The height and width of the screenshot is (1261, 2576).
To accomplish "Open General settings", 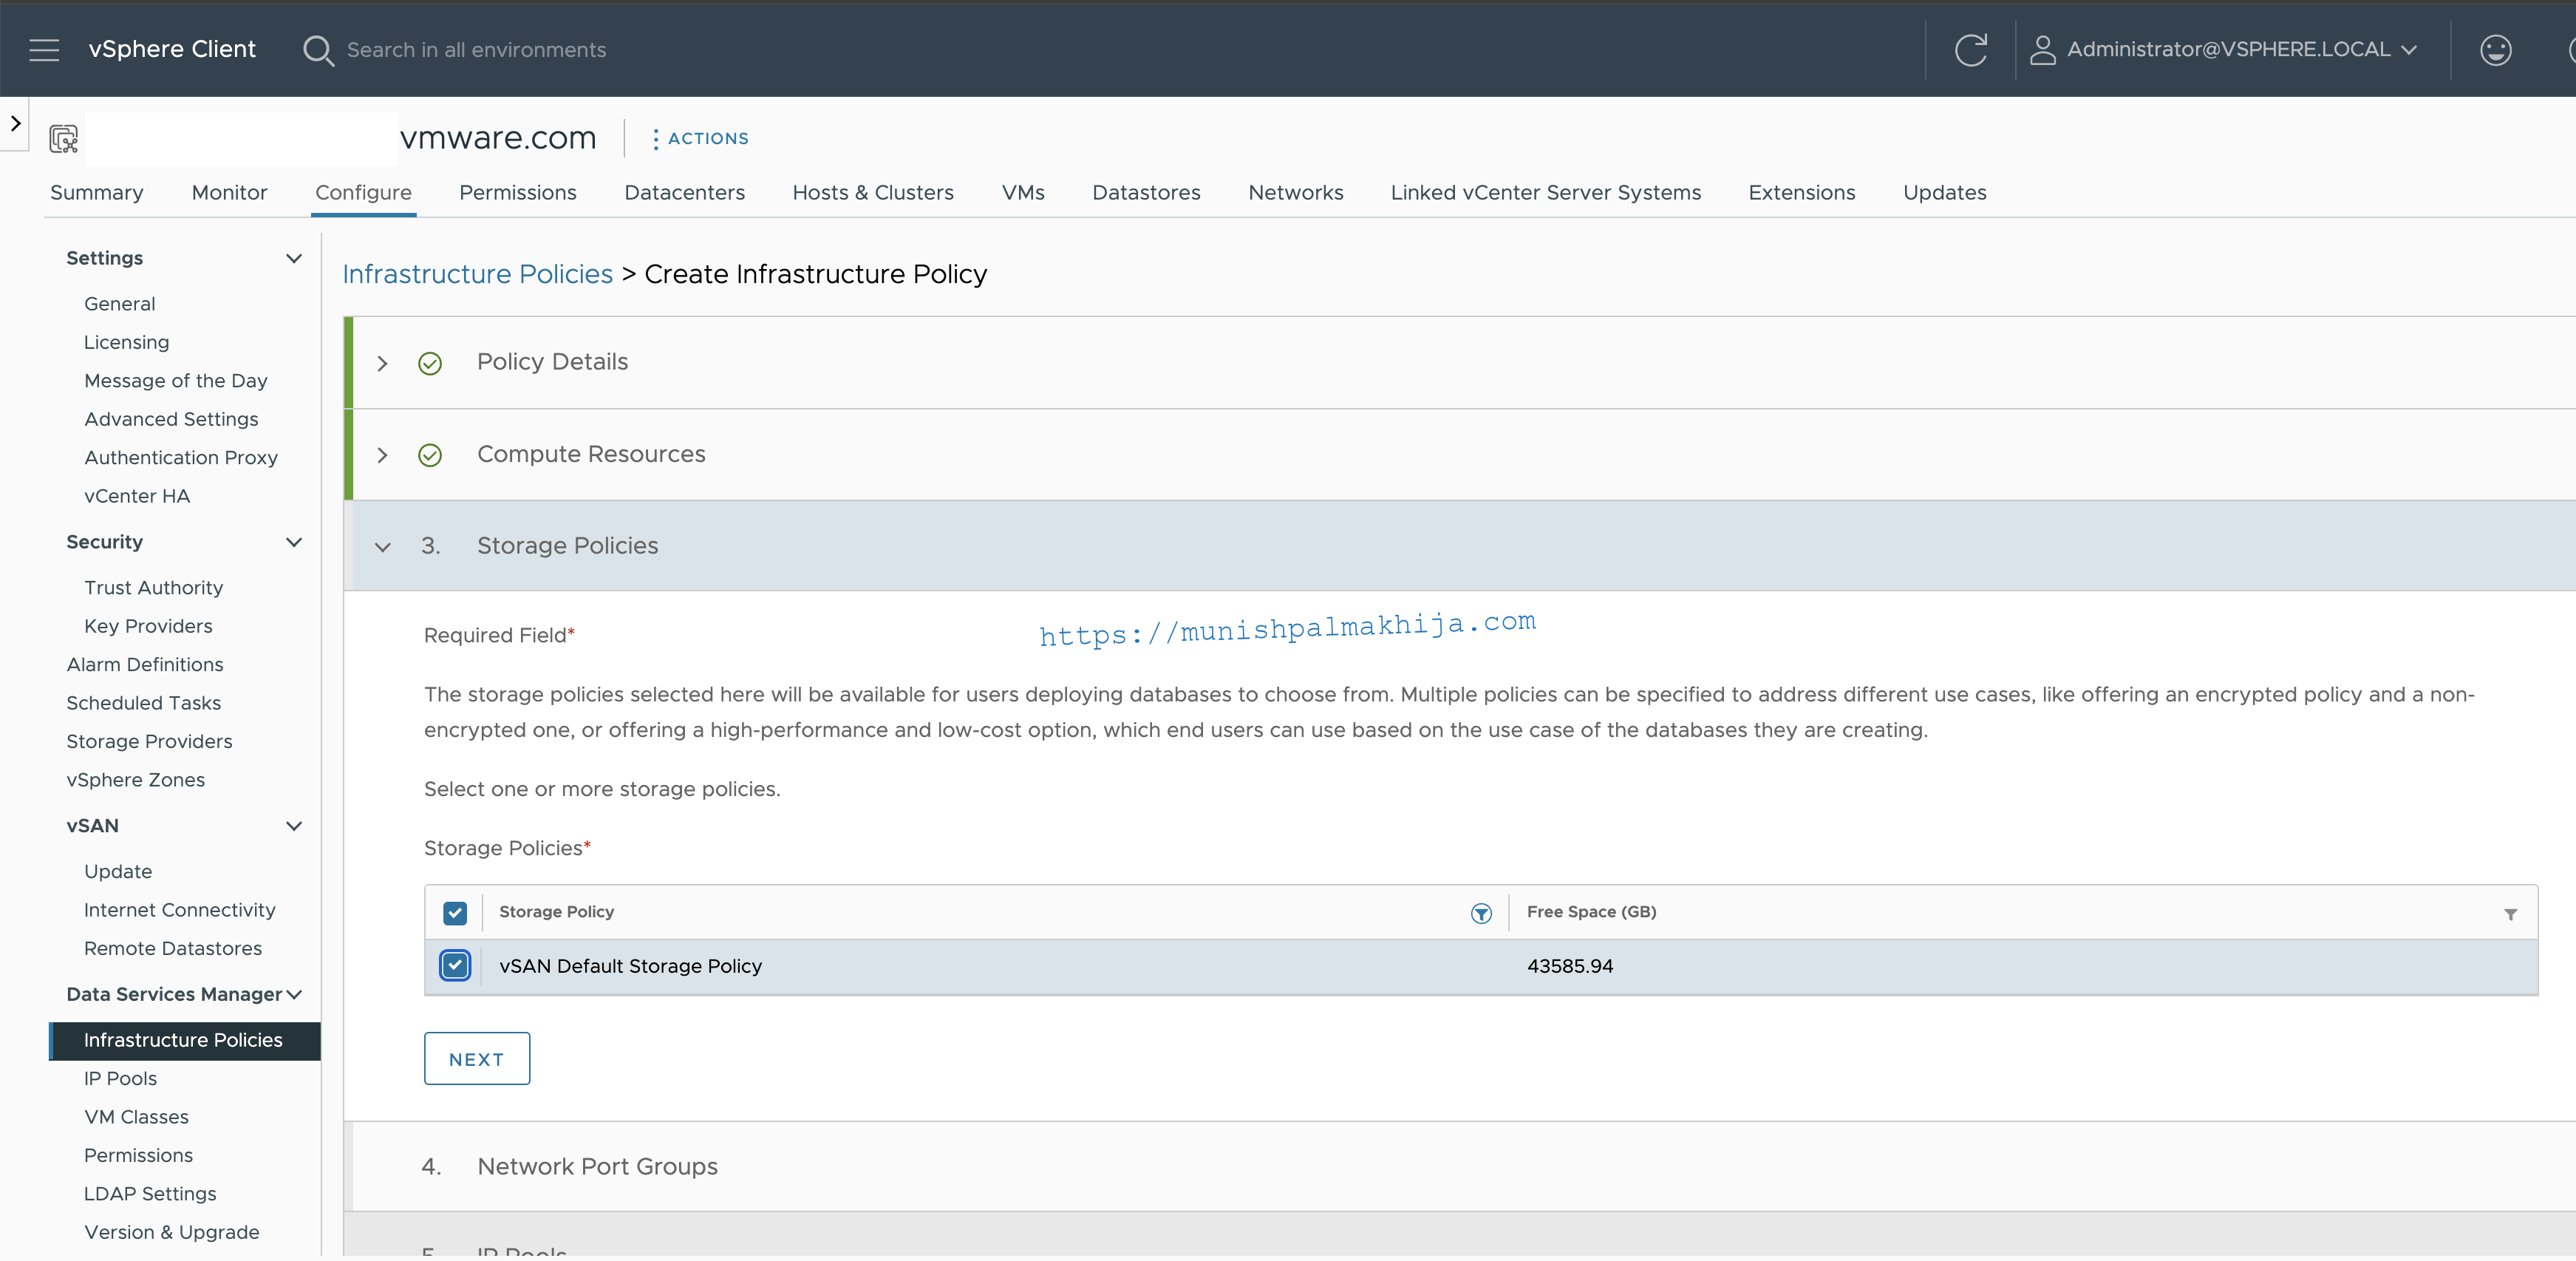I will pyautogui.click(x=119, y=304).
